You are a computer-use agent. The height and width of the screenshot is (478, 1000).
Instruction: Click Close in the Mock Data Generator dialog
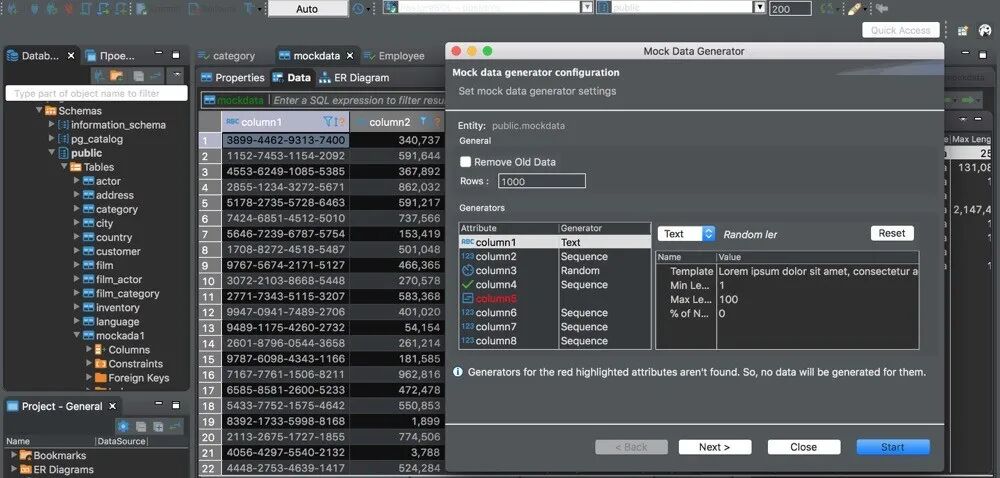(x=803, y=447)
